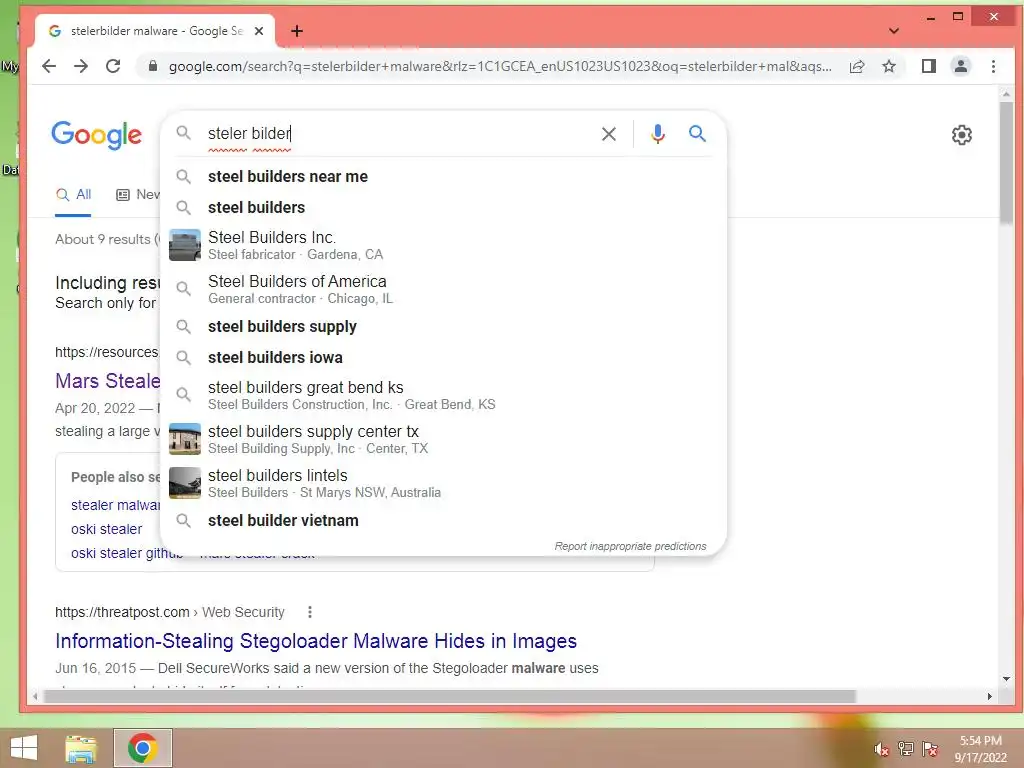Open Google quick settings gear
1024x768 pixels.
pyautogui.click(x=961, y=135)
